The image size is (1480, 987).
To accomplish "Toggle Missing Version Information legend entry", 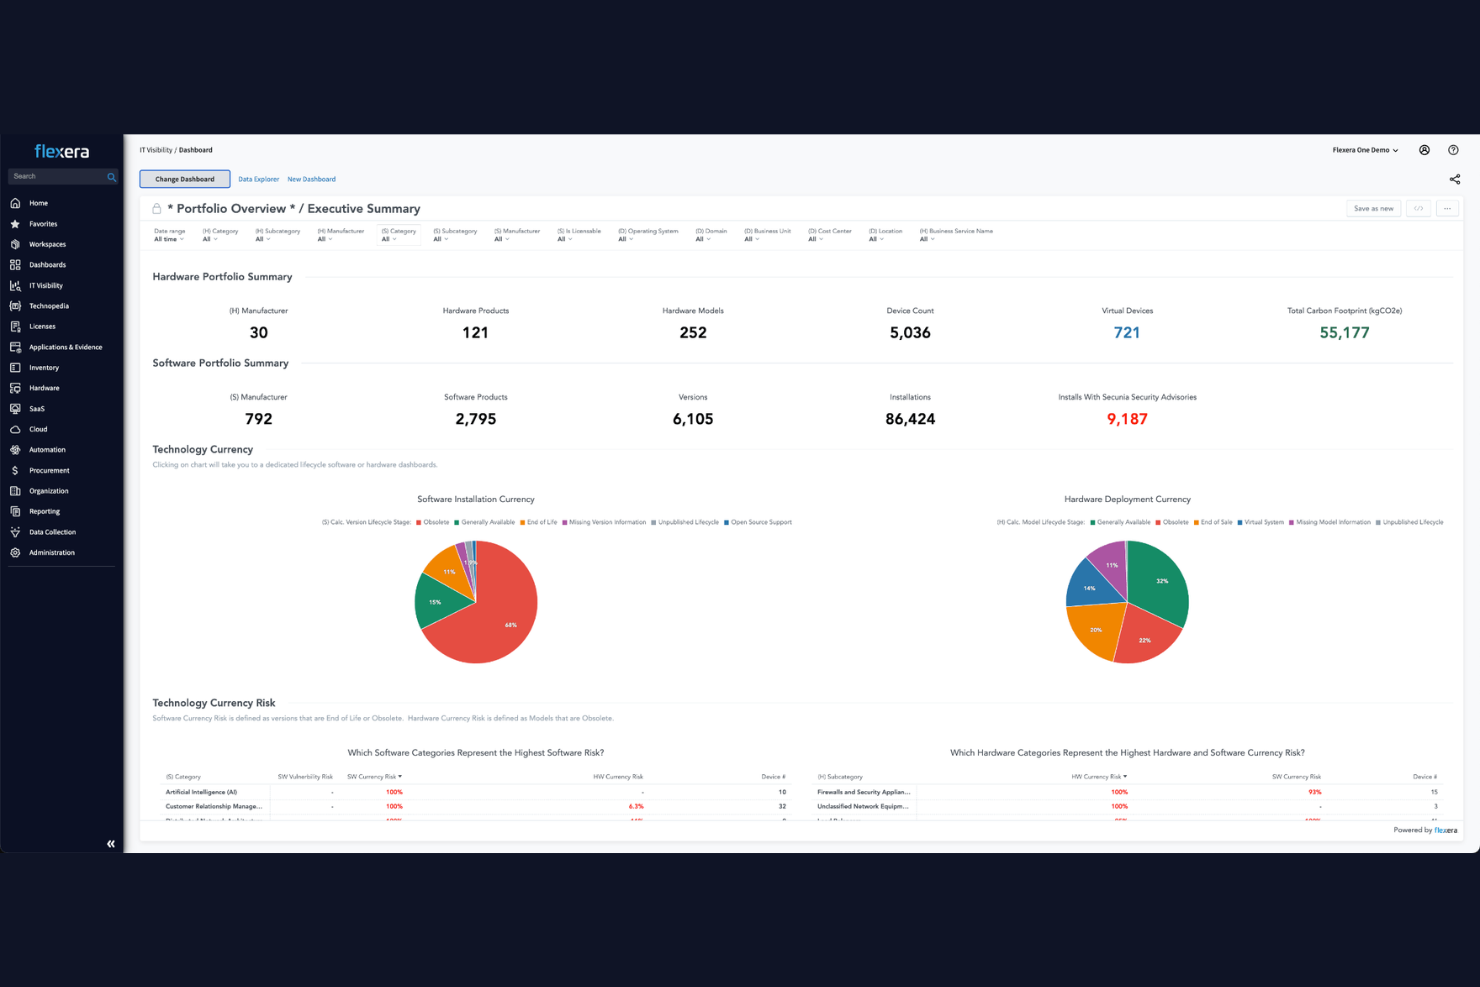I will 604,522.
